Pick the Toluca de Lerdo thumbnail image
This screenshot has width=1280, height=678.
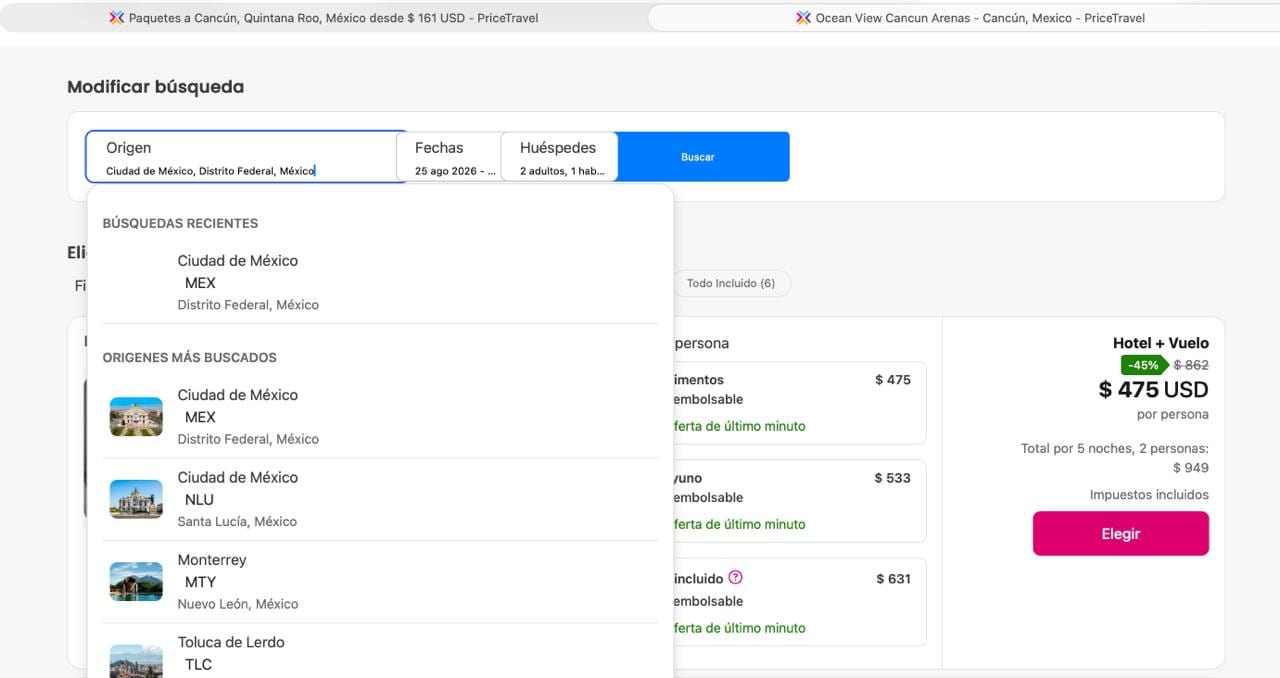[136, 660]
